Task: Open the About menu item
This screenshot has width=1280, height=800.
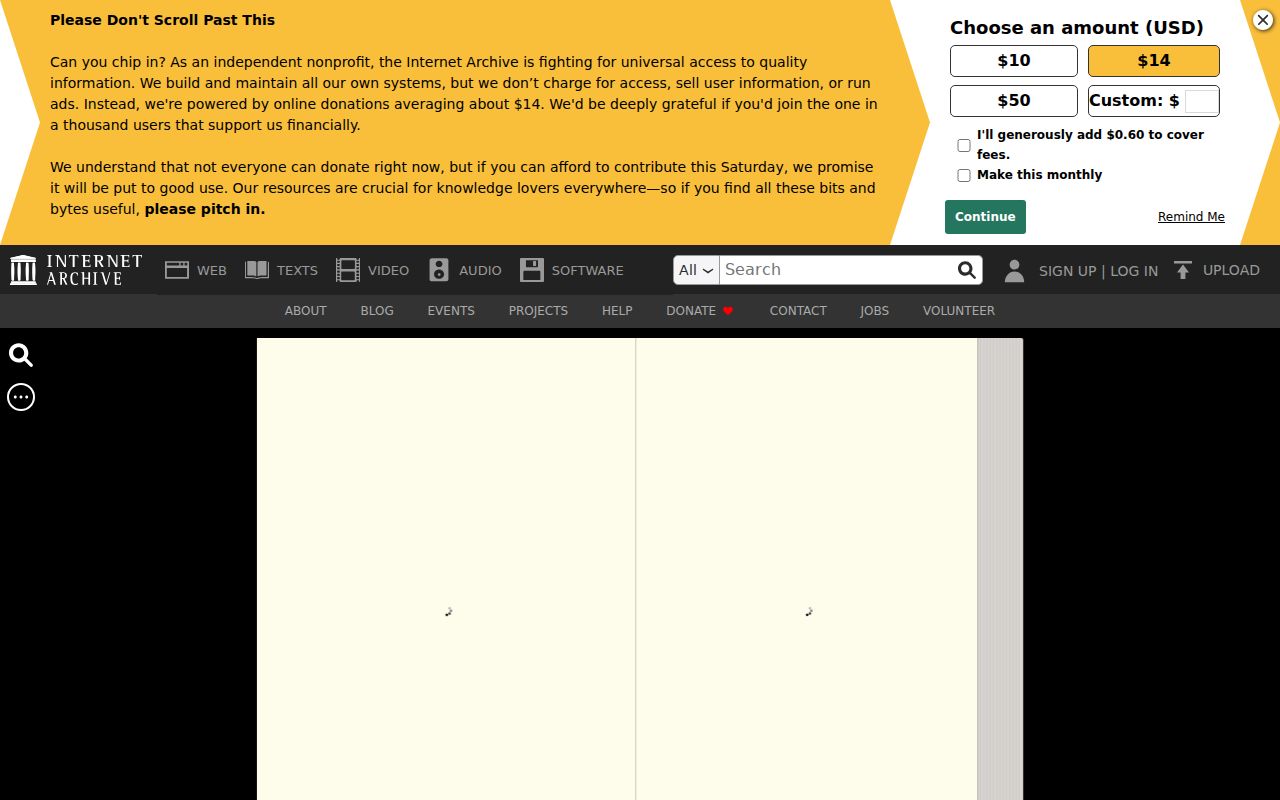Action: click(305, 311)
